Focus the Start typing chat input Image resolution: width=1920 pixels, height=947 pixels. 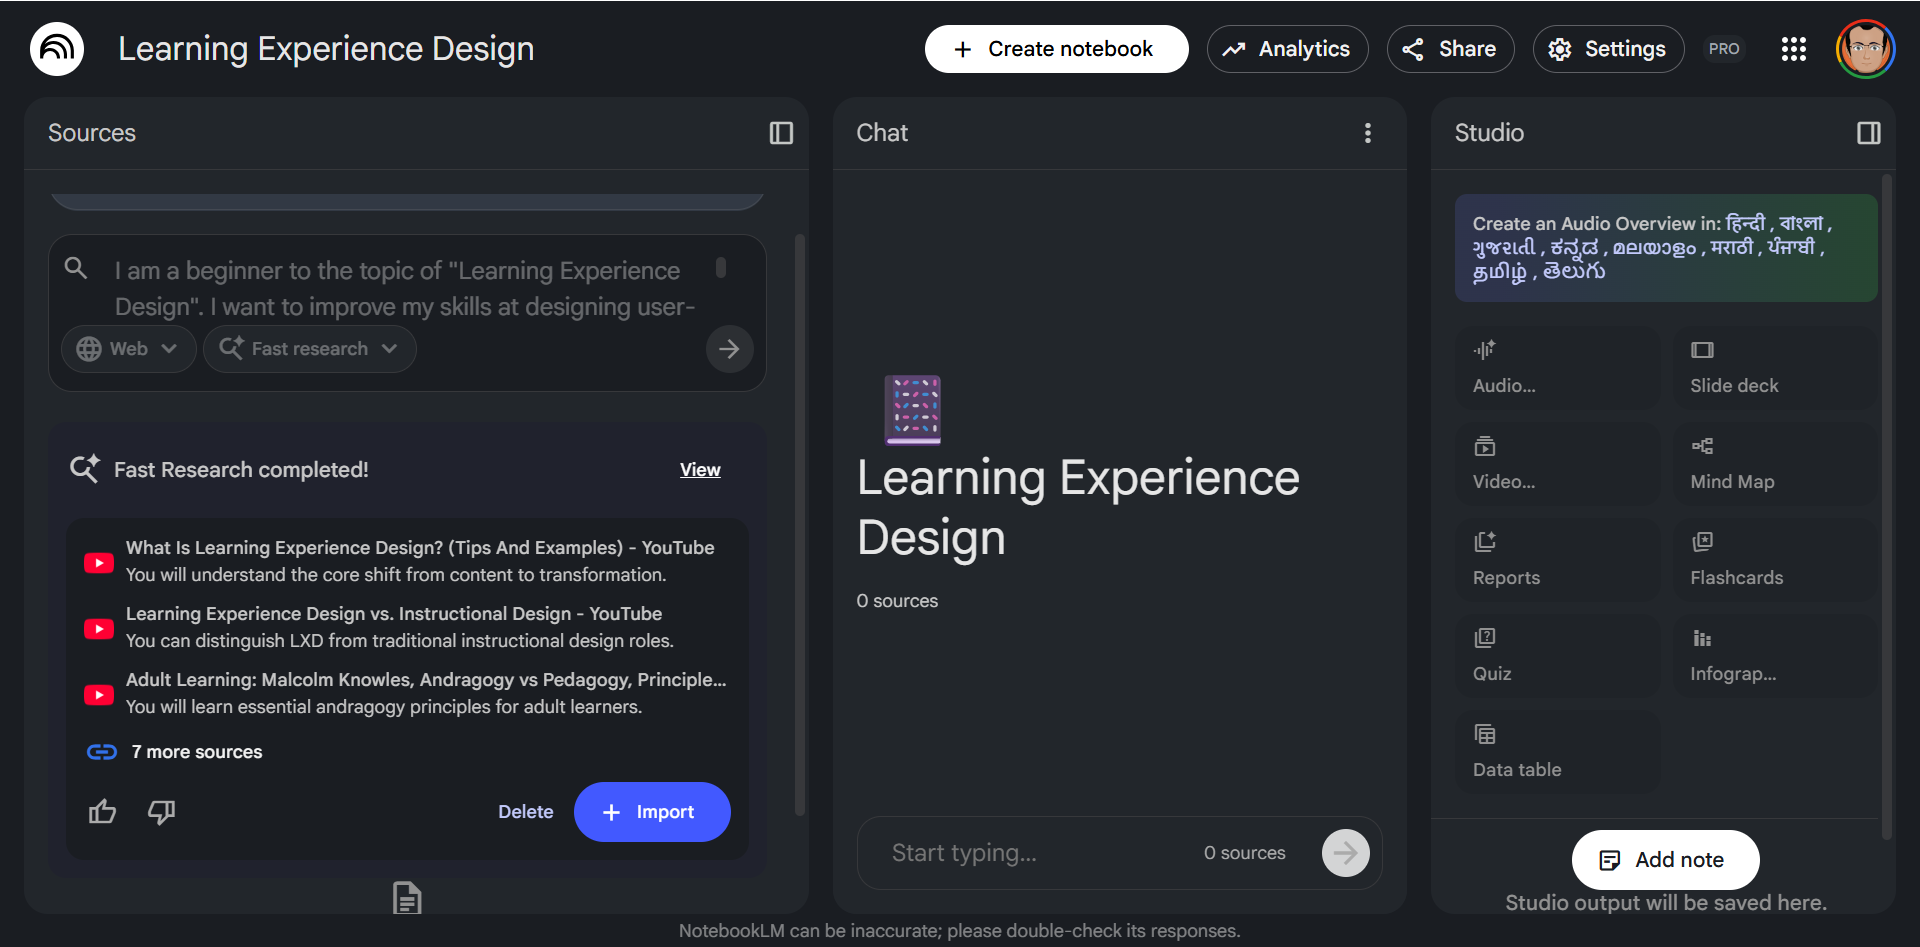(1040, 853)
